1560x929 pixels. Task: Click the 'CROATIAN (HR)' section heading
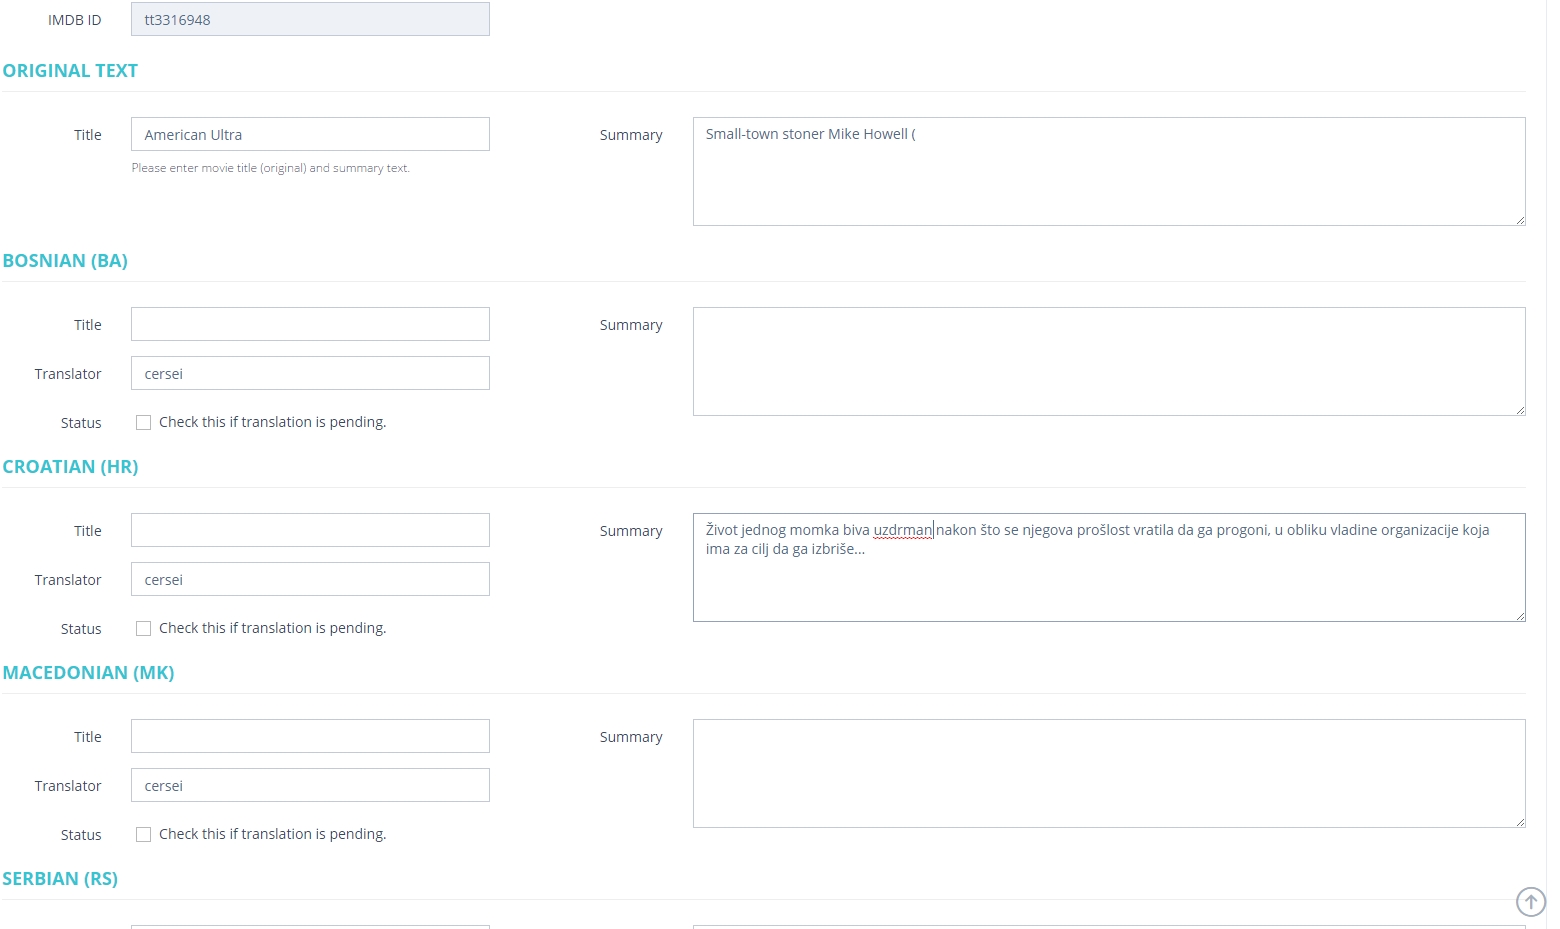(70, 467)
